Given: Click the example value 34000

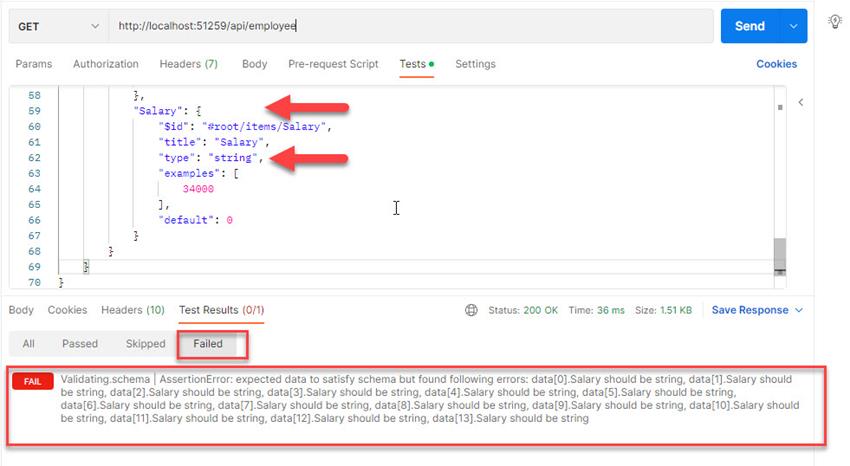Looking at the screenshot, I should [198, 189].
